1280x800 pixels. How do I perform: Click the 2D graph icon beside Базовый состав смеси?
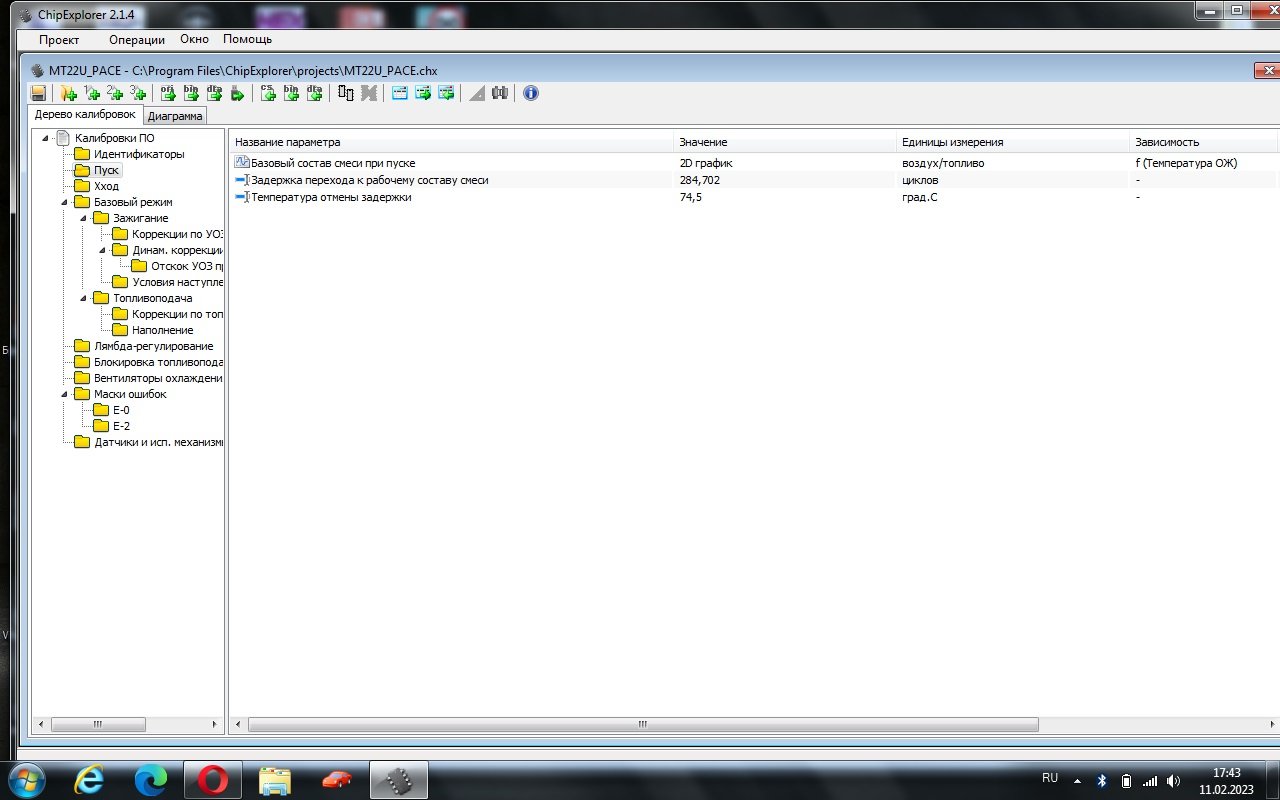(241, 163)
